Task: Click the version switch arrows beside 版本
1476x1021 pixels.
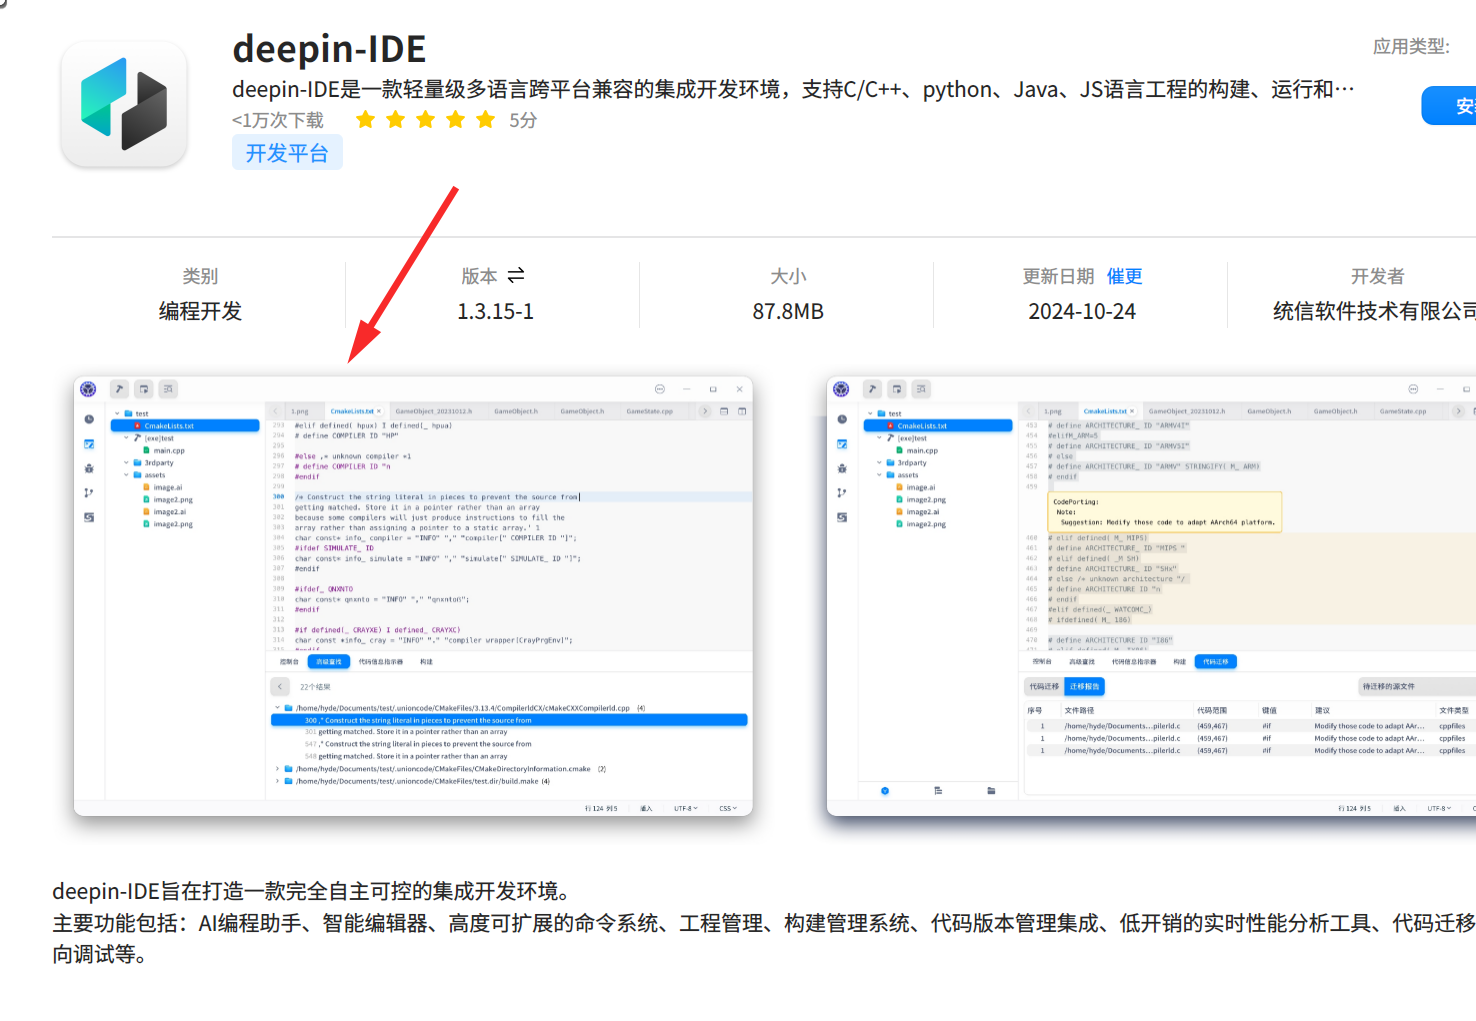Action: (516, 275)
